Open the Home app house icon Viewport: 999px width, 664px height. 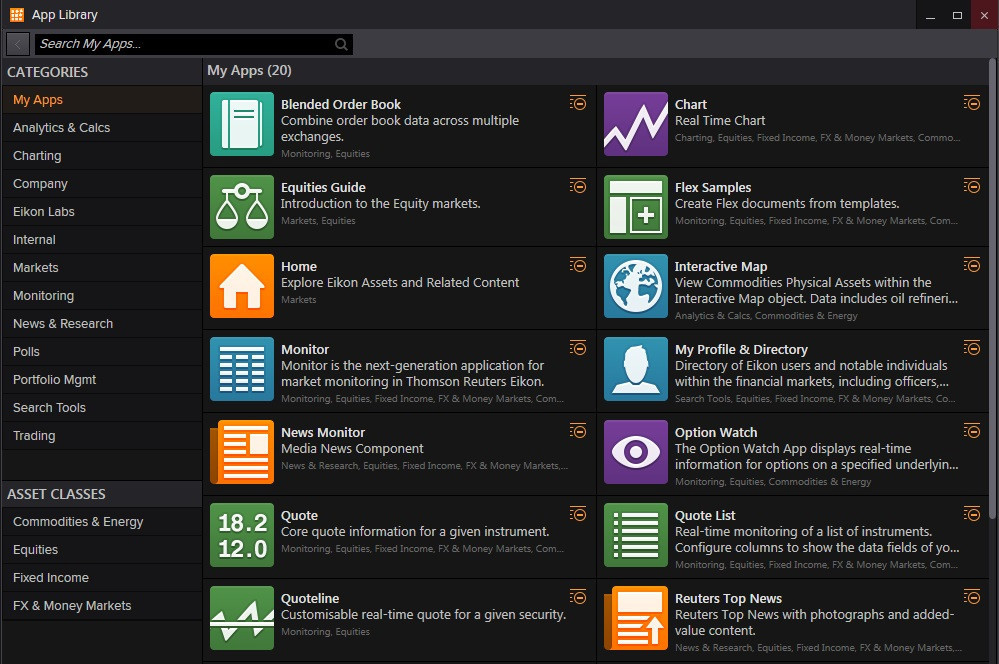coord(242,286)
